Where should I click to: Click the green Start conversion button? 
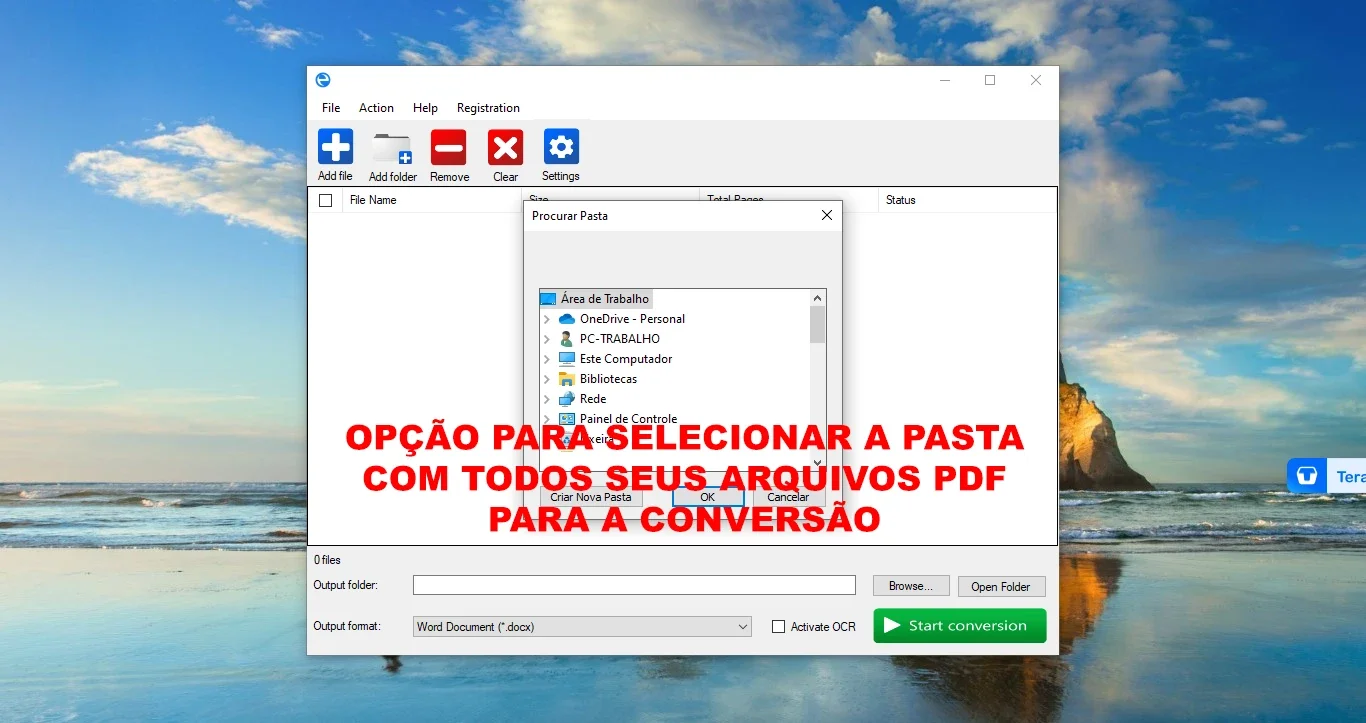(x=960, y=626)
